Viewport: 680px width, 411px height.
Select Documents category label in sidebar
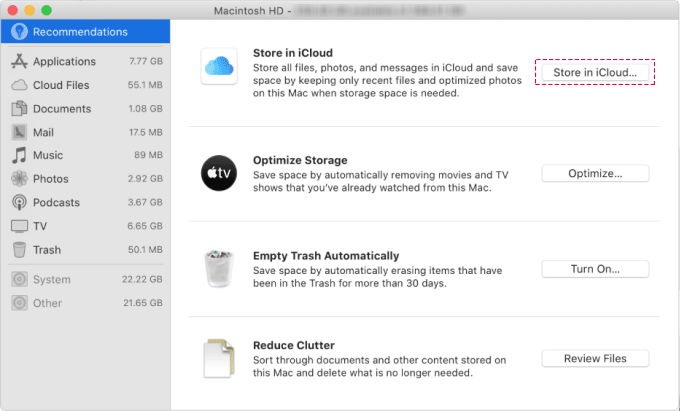tap(62, 109)
